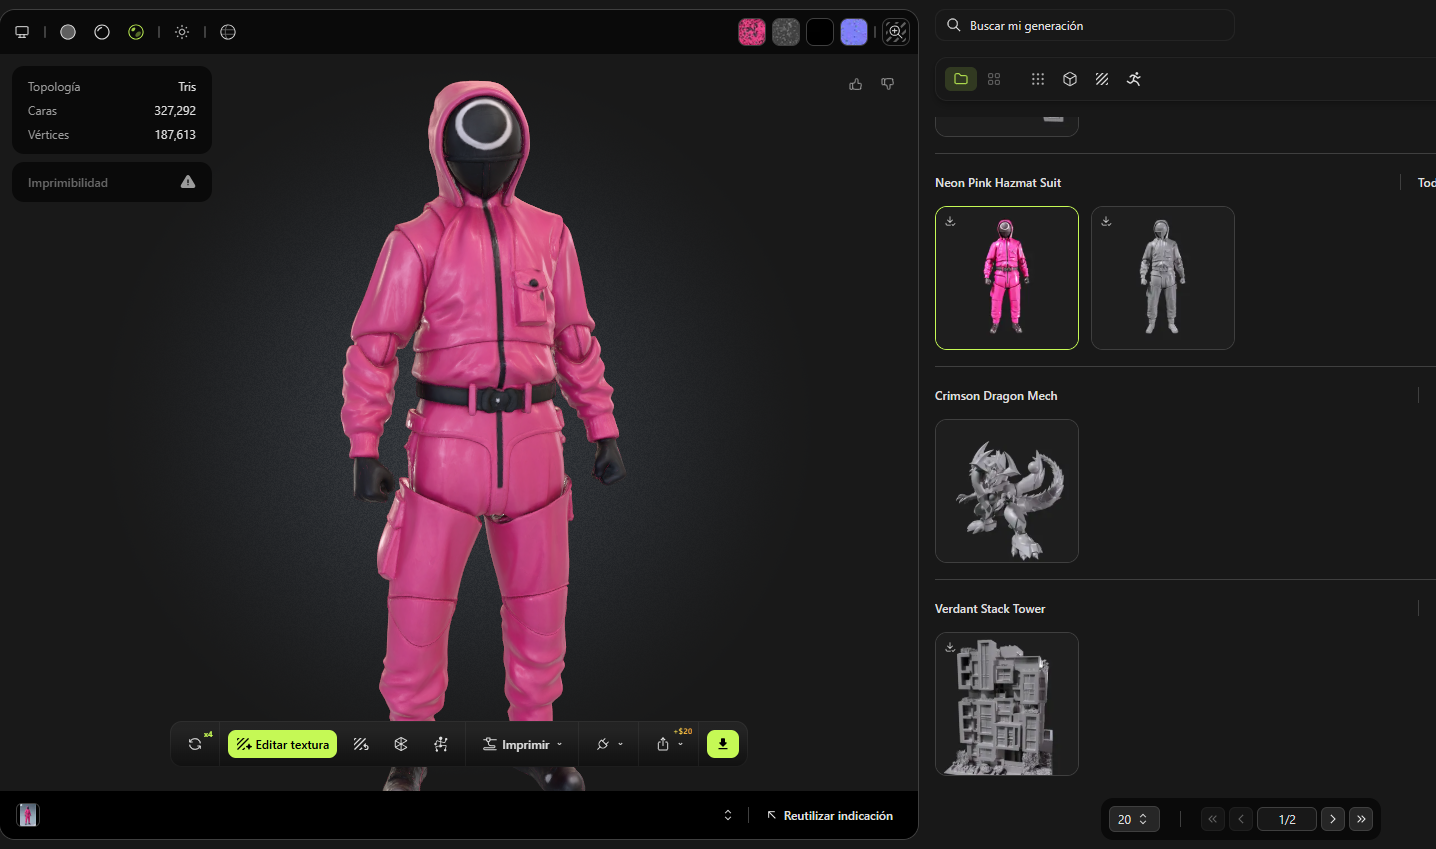
Task: Click the Buscar mi generación search field
Action: click(1085, 25)
